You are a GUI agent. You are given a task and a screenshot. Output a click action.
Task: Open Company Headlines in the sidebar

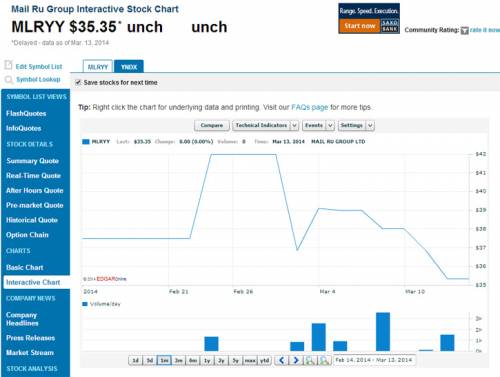pyautogui.click(x=22, y=319)
